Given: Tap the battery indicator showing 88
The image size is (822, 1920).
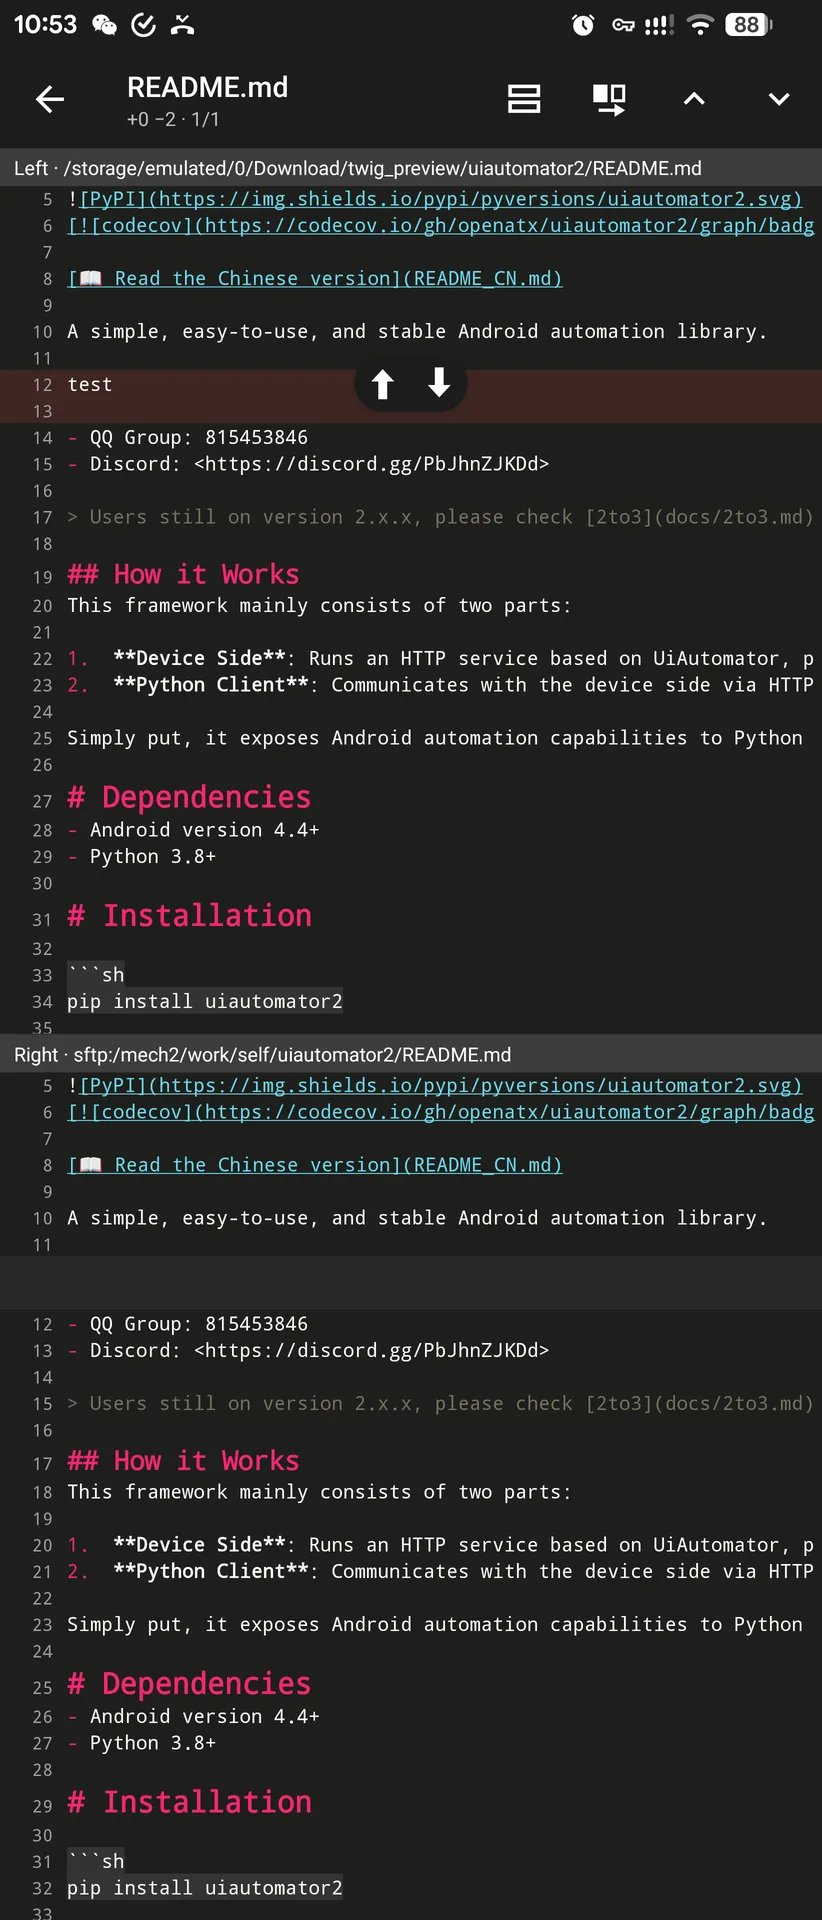Looking at the screenshot, I should click(x=749, y=25).
